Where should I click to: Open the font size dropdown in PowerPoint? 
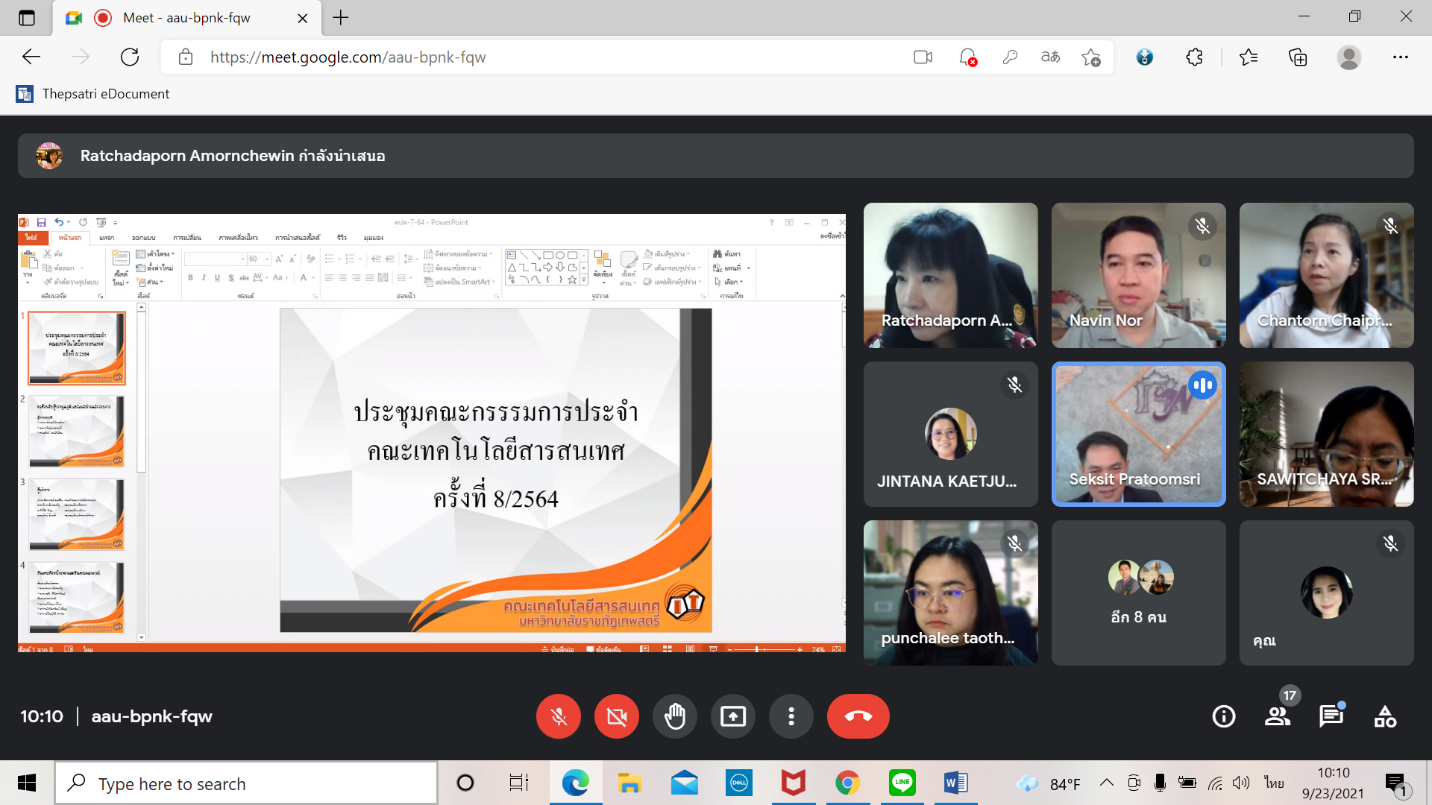point(265,259)
